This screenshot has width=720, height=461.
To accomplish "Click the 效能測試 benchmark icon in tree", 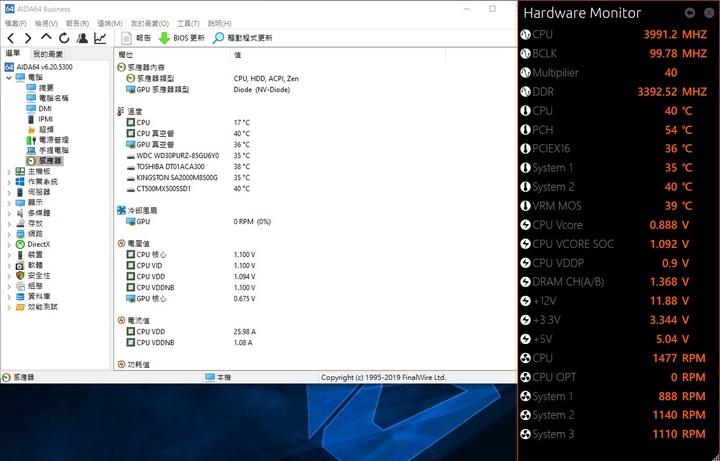I will tap(20, 307).
